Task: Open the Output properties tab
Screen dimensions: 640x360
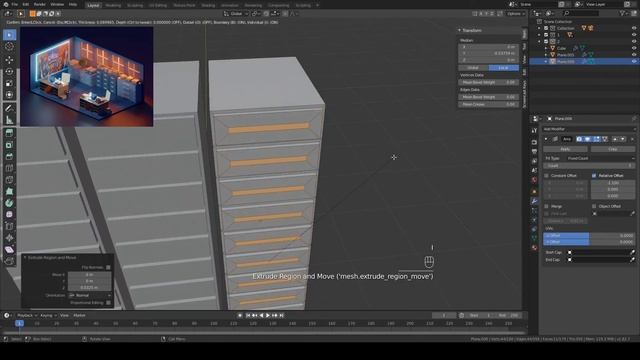Action: (534, 152)
